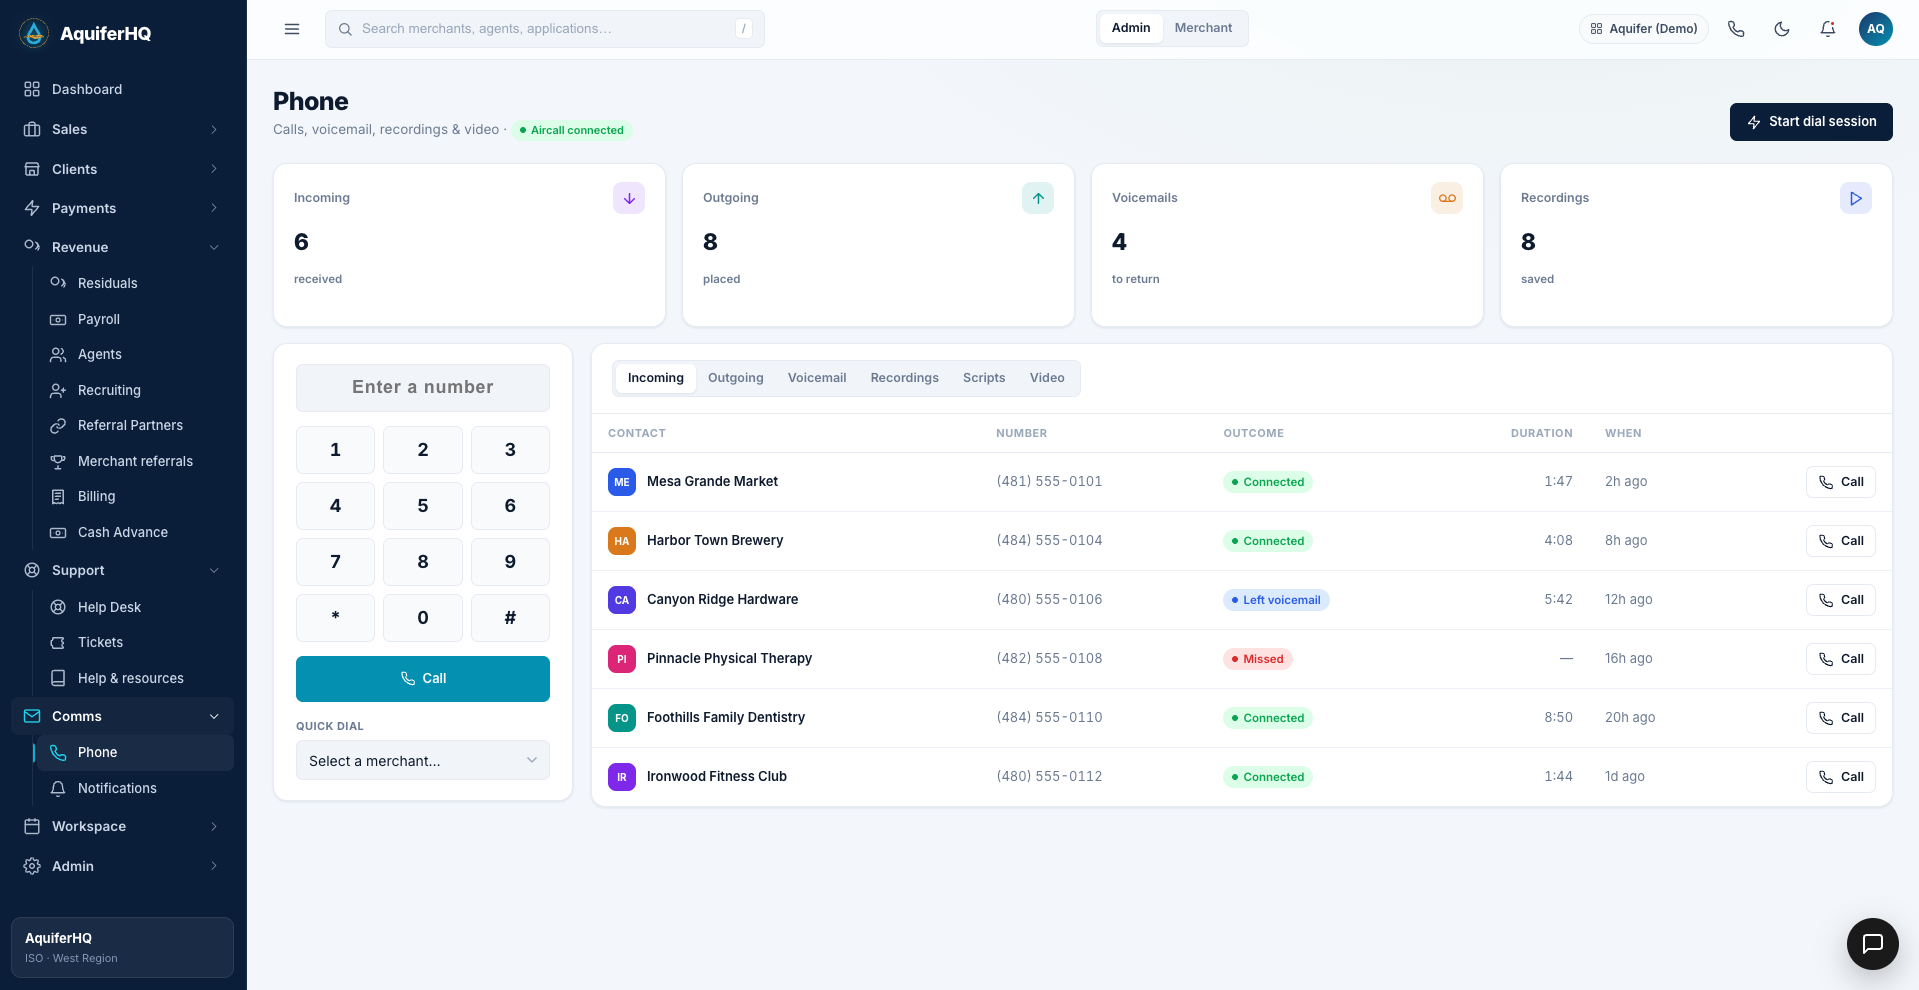
Task: Click Start dial session button
Action: (1811, 122)
